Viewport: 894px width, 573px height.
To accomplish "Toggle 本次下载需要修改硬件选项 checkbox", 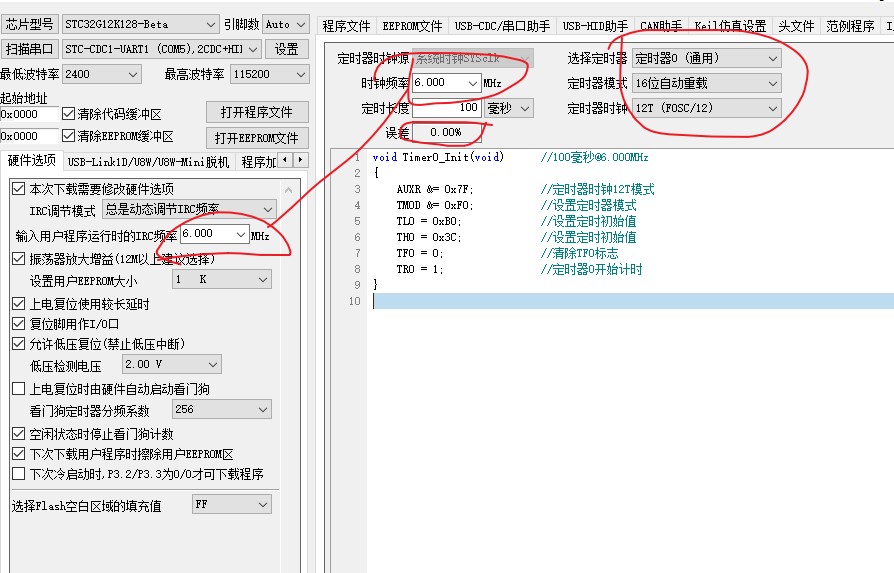I will pyautogui.click(x=19, y=189).
